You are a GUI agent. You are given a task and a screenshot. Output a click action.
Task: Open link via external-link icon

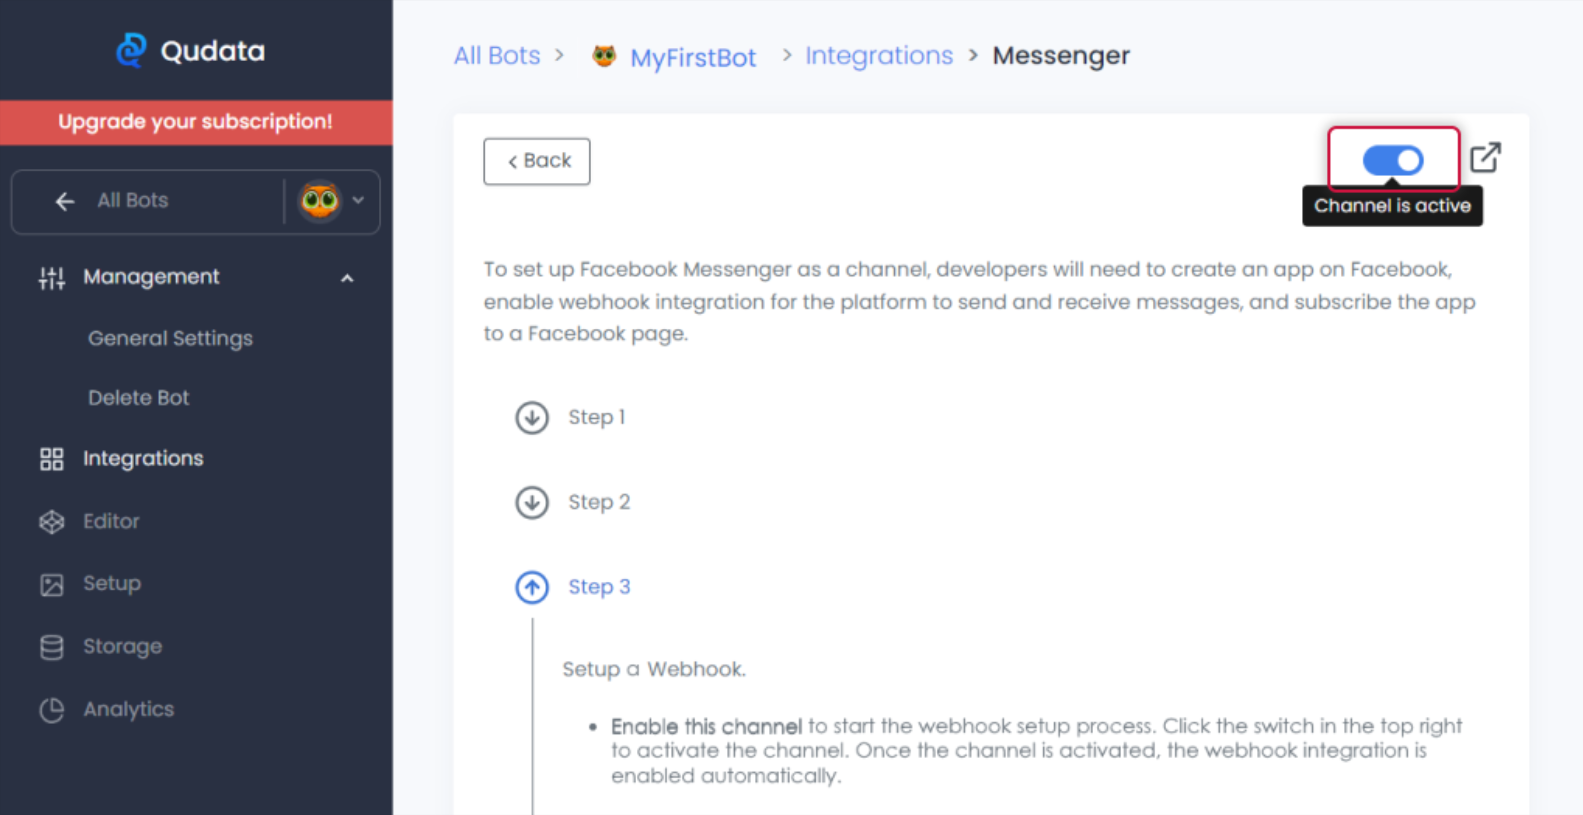click(x=1485, y=158)
